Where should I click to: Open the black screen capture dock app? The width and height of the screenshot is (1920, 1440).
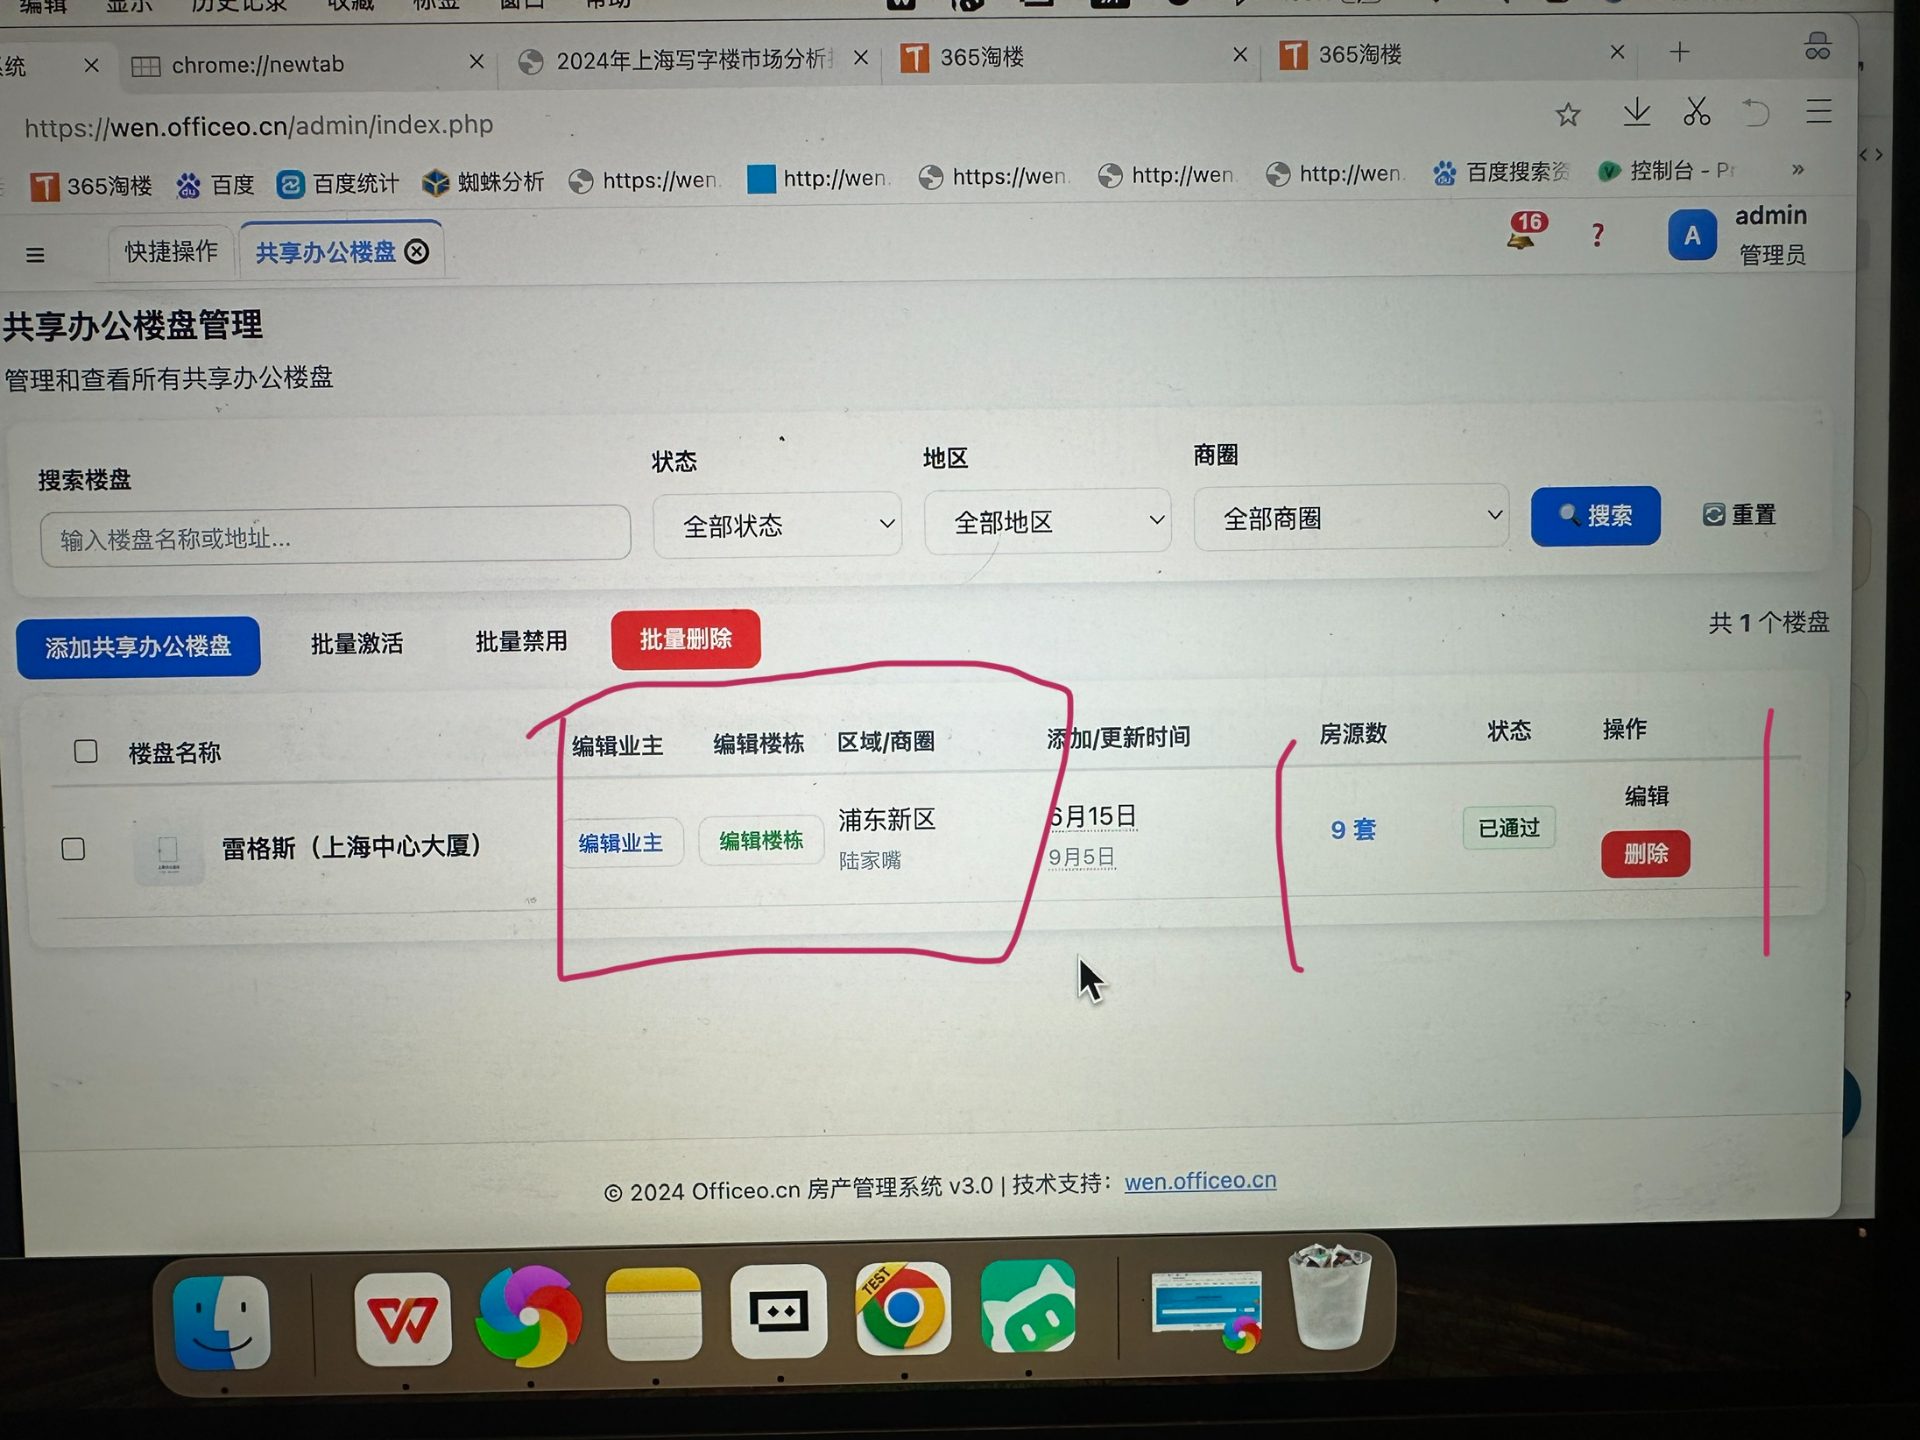click(778, 1311)
